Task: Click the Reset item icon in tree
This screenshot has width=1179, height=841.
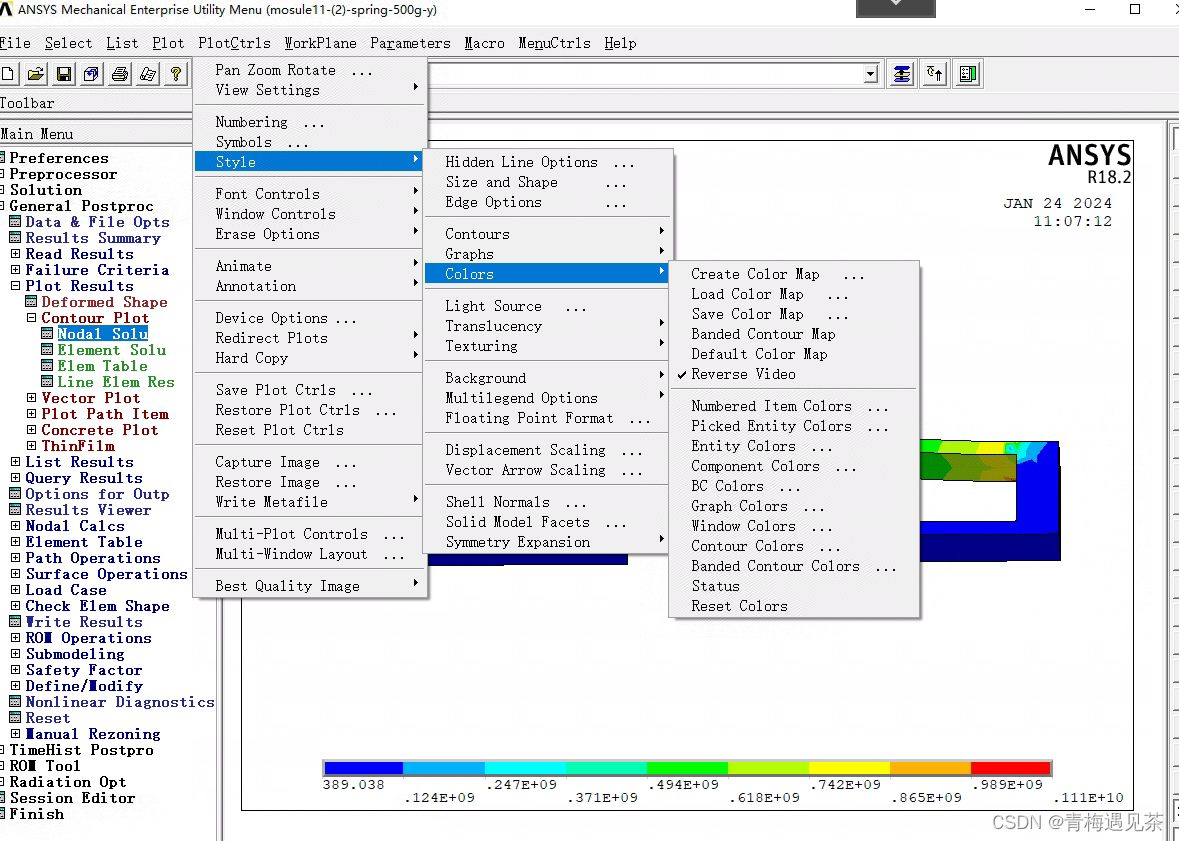Action: click(x=15, y=718)
